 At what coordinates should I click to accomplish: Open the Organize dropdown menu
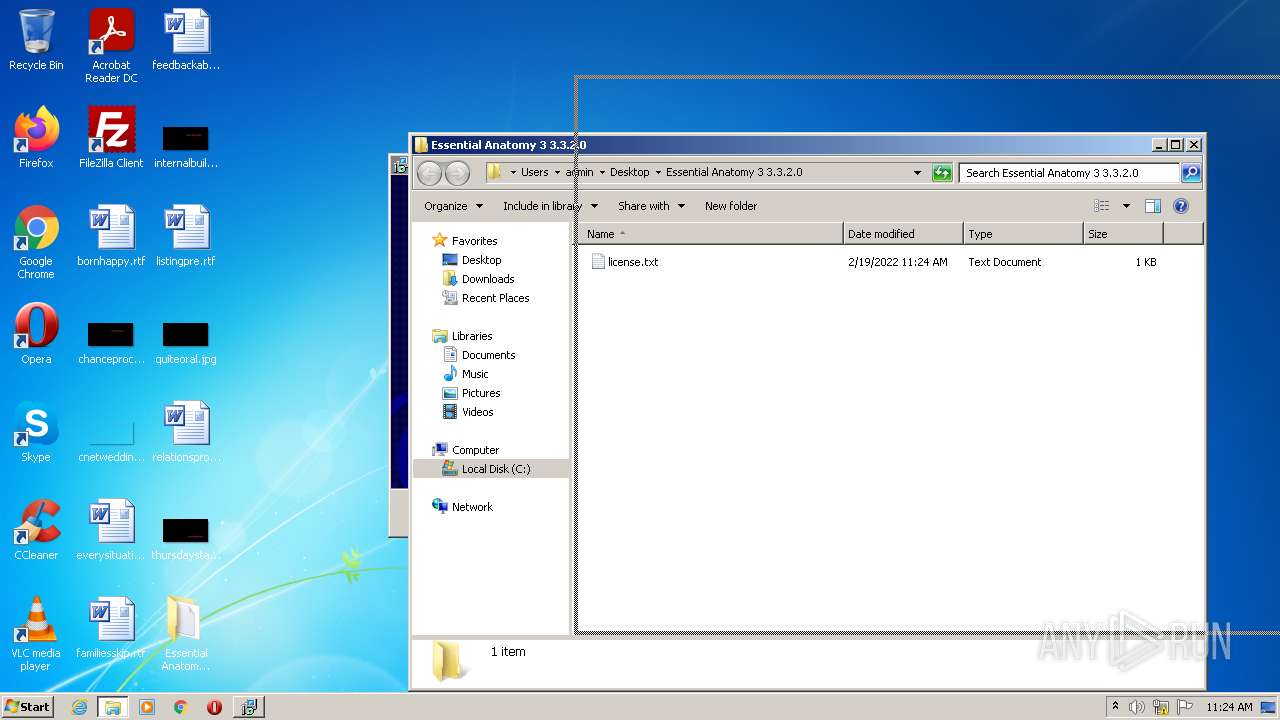453,206
